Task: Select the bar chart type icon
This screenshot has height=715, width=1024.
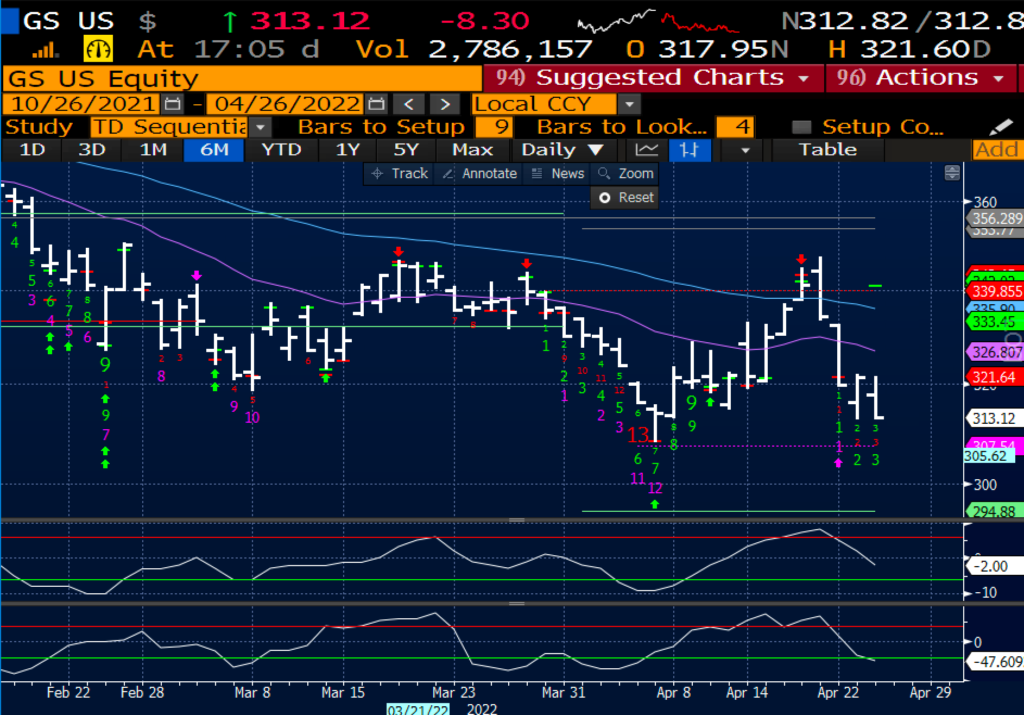Action: point(689,150)
